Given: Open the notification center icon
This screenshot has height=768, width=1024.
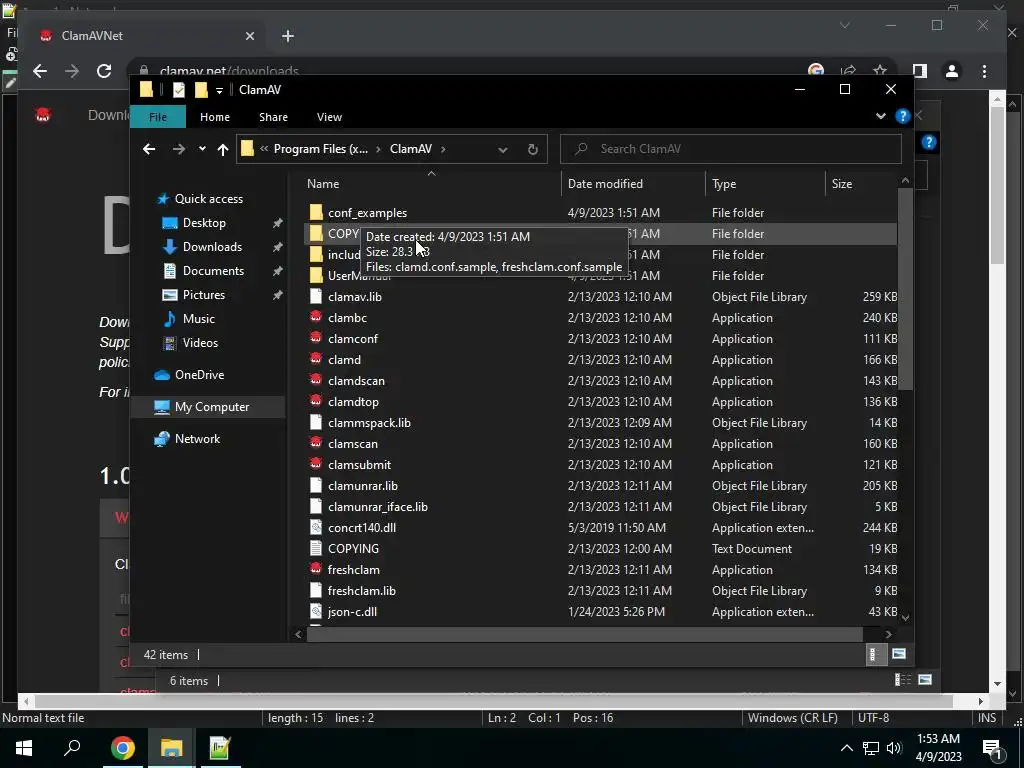Looking at the screenshot, I should pyautogui.click(x=991, y=748).
